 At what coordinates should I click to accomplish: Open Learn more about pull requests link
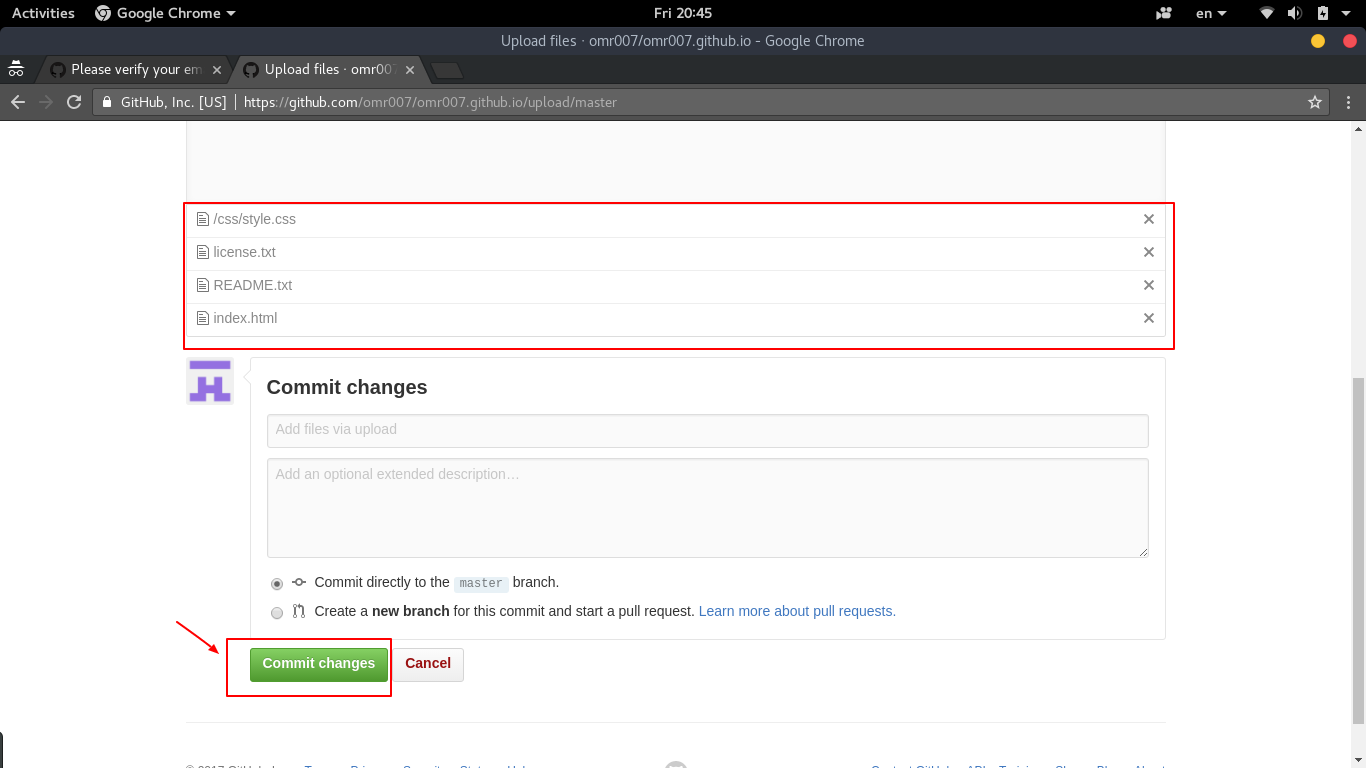(797, 611)
